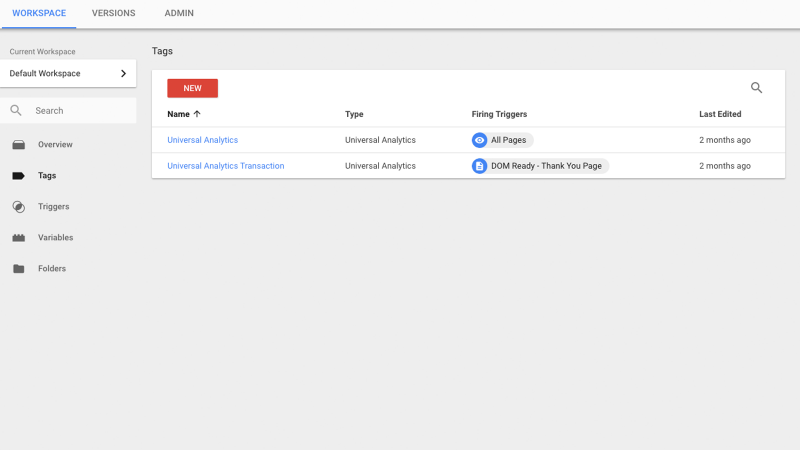The width and height of the screenshot is (800, 450).
Task: Switch to the Admin tab
Action: tap(179, 13)
